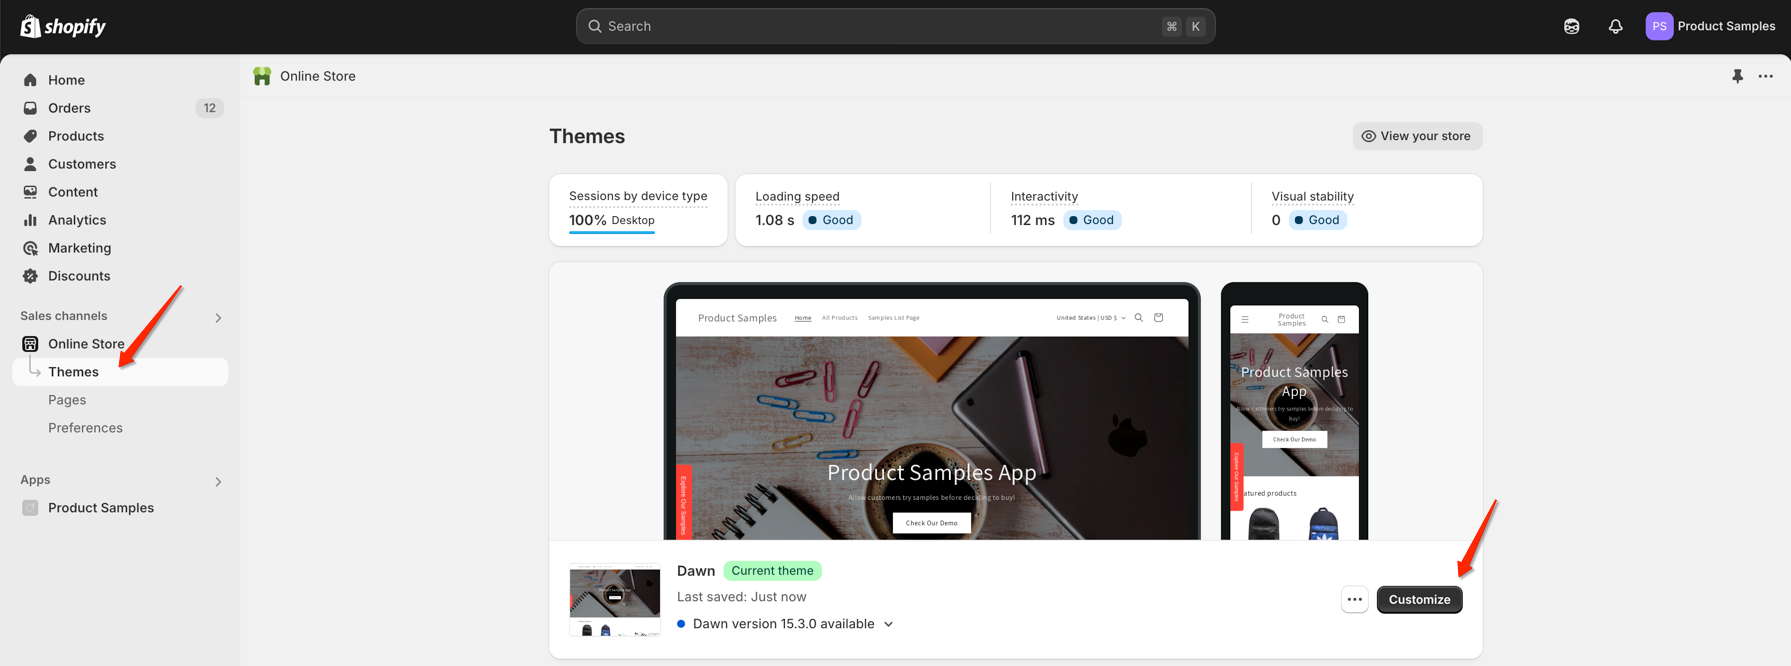The image size is (1791, 666).
Task: Pin the Online Store app
Action: (x=1737, y=76)
